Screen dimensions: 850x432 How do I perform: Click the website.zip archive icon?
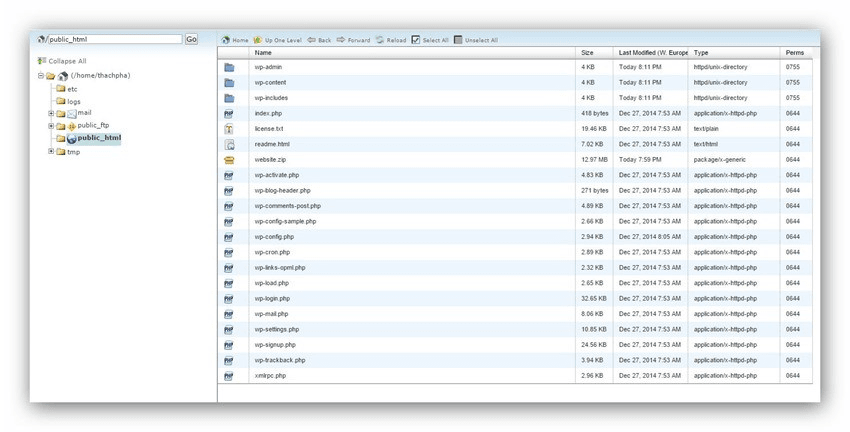coord(229,160)
